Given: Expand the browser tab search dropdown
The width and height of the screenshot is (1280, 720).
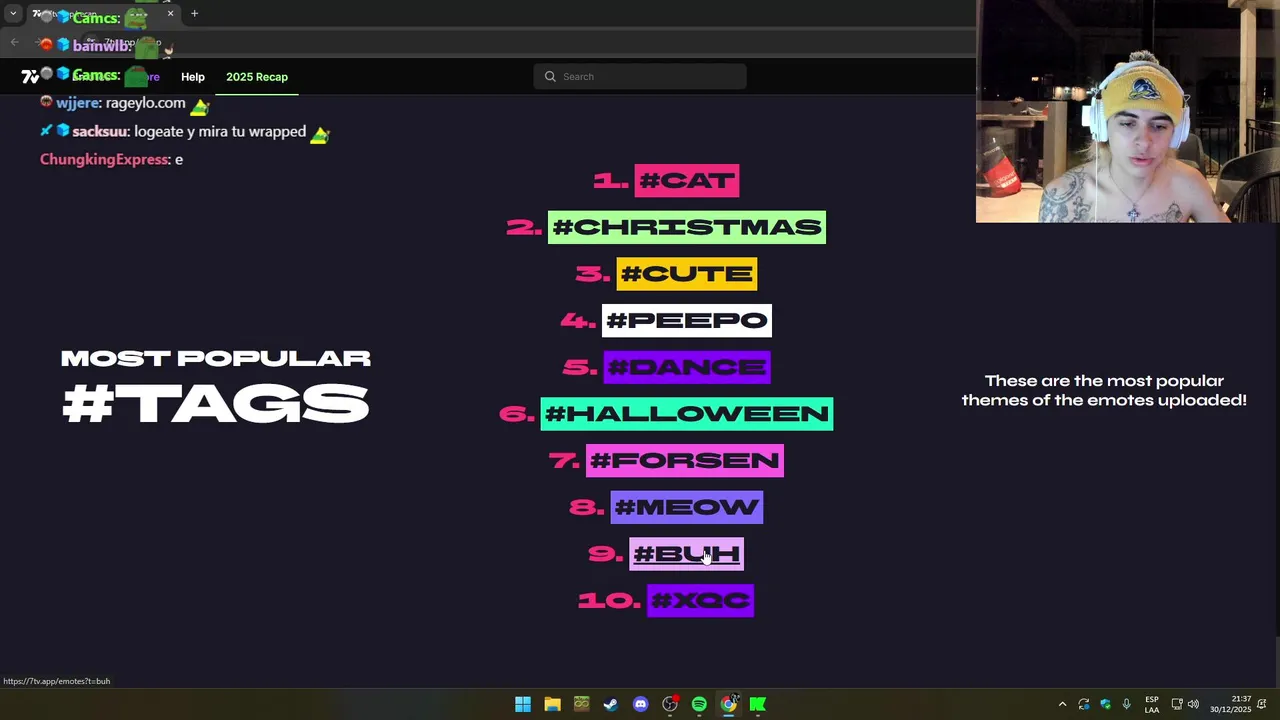Looking at the screenshot, I should point(13,14).
